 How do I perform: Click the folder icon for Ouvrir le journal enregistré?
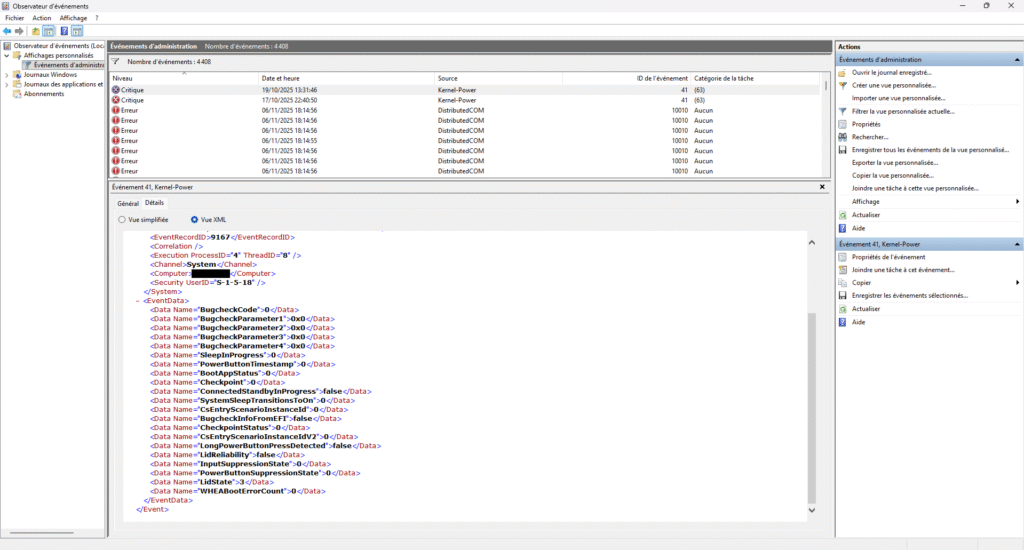point(843,73)
